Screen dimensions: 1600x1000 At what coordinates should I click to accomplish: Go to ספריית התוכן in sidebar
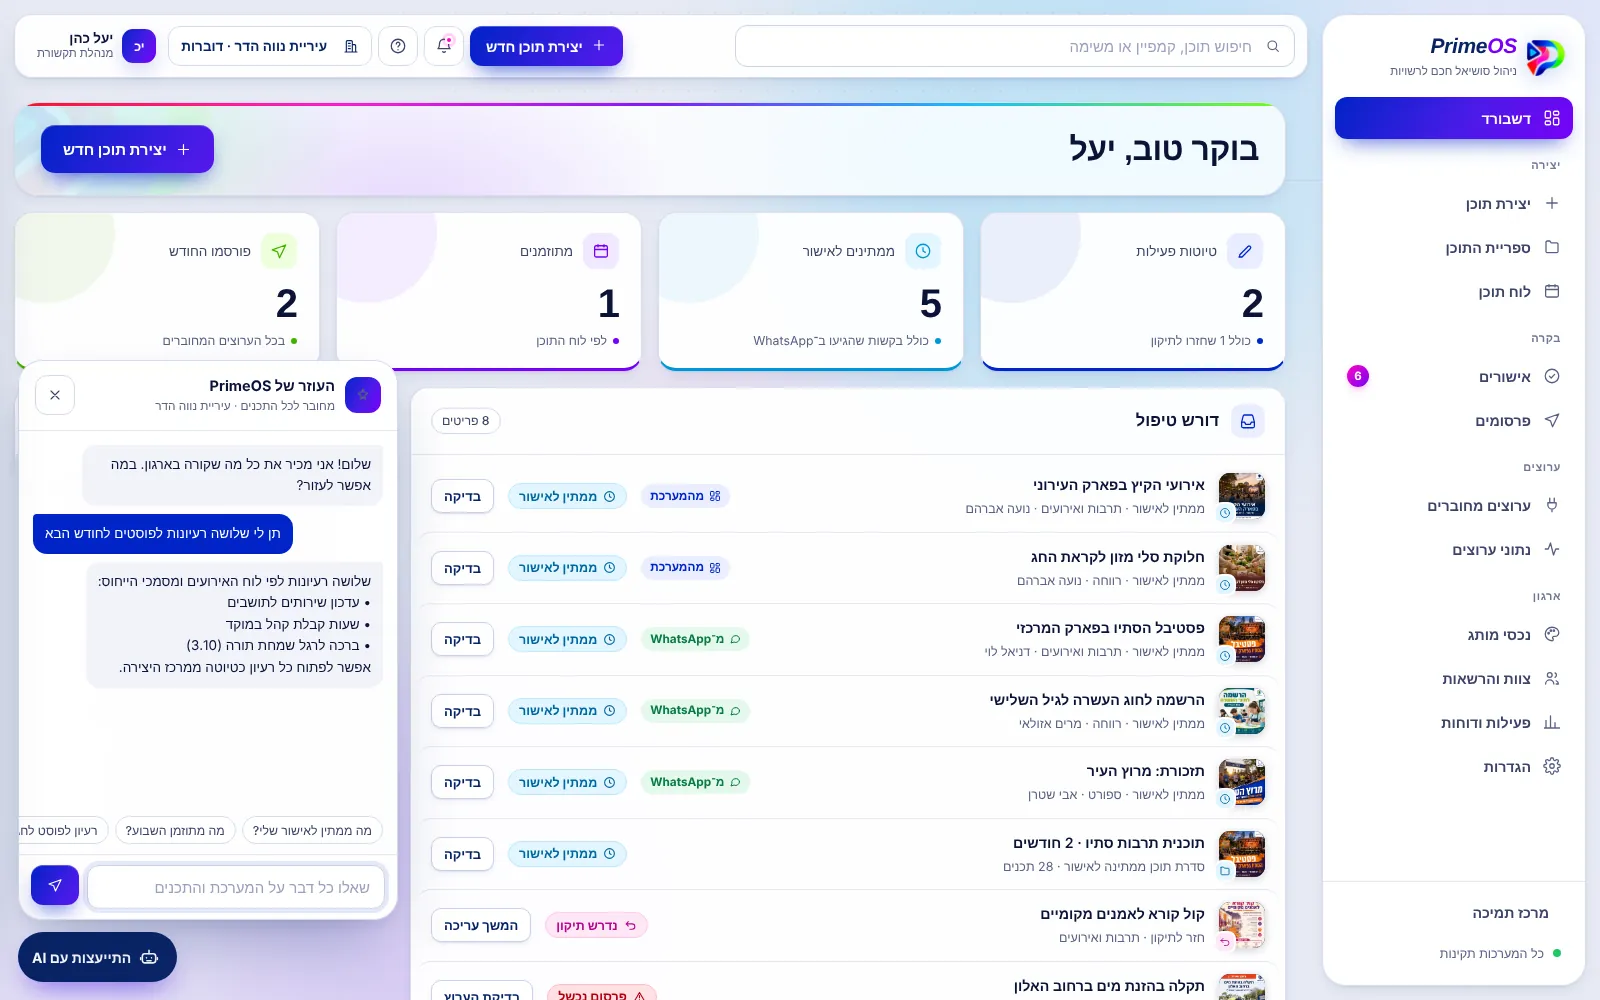(1454, 247)
